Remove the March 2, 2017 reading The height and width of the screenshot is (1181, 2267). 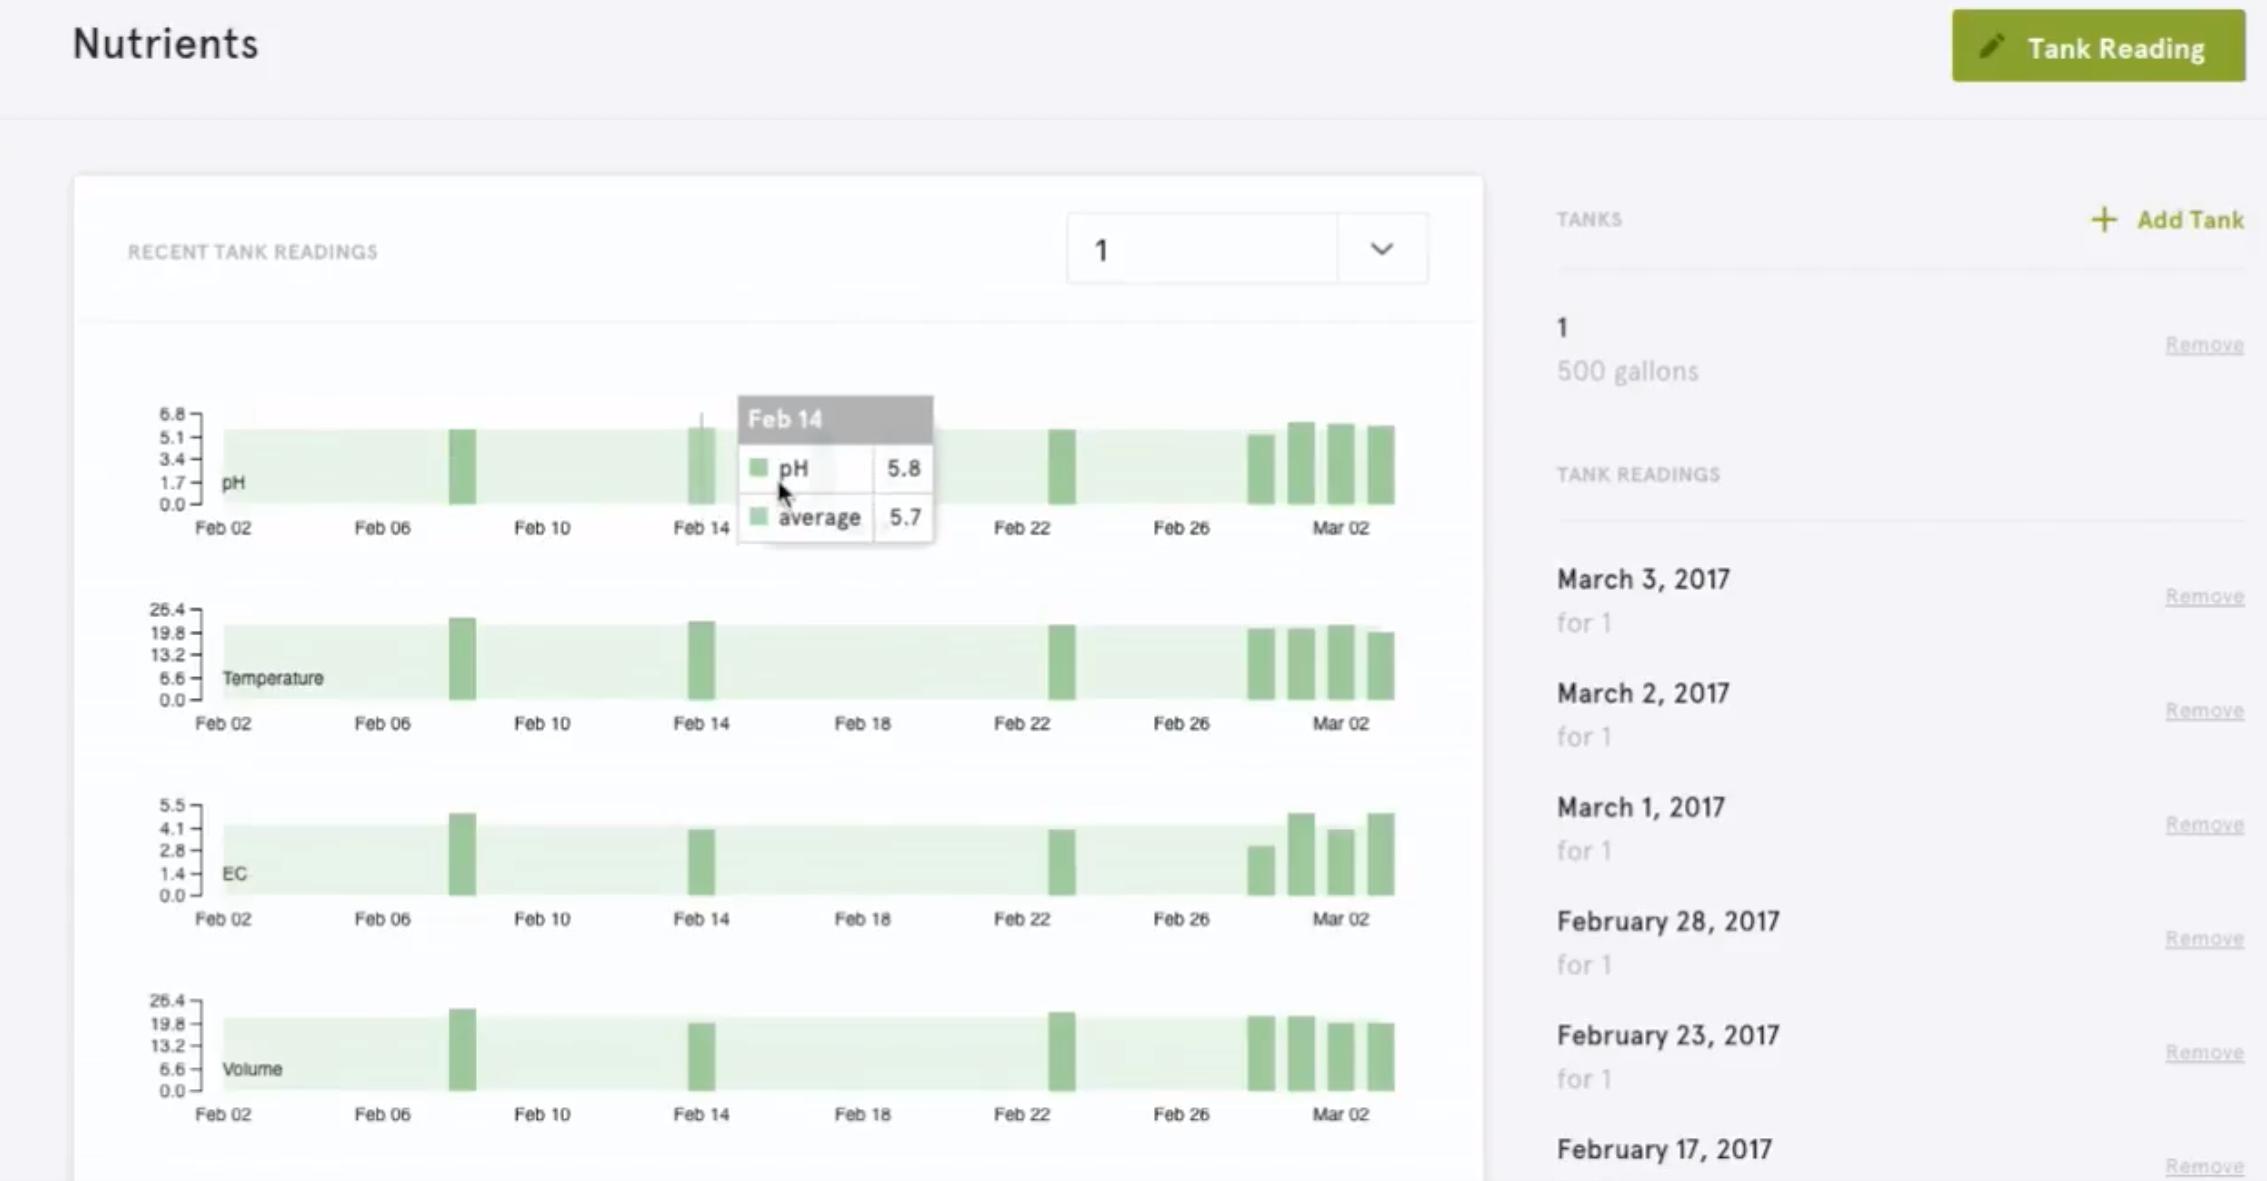pos(2203,711)
